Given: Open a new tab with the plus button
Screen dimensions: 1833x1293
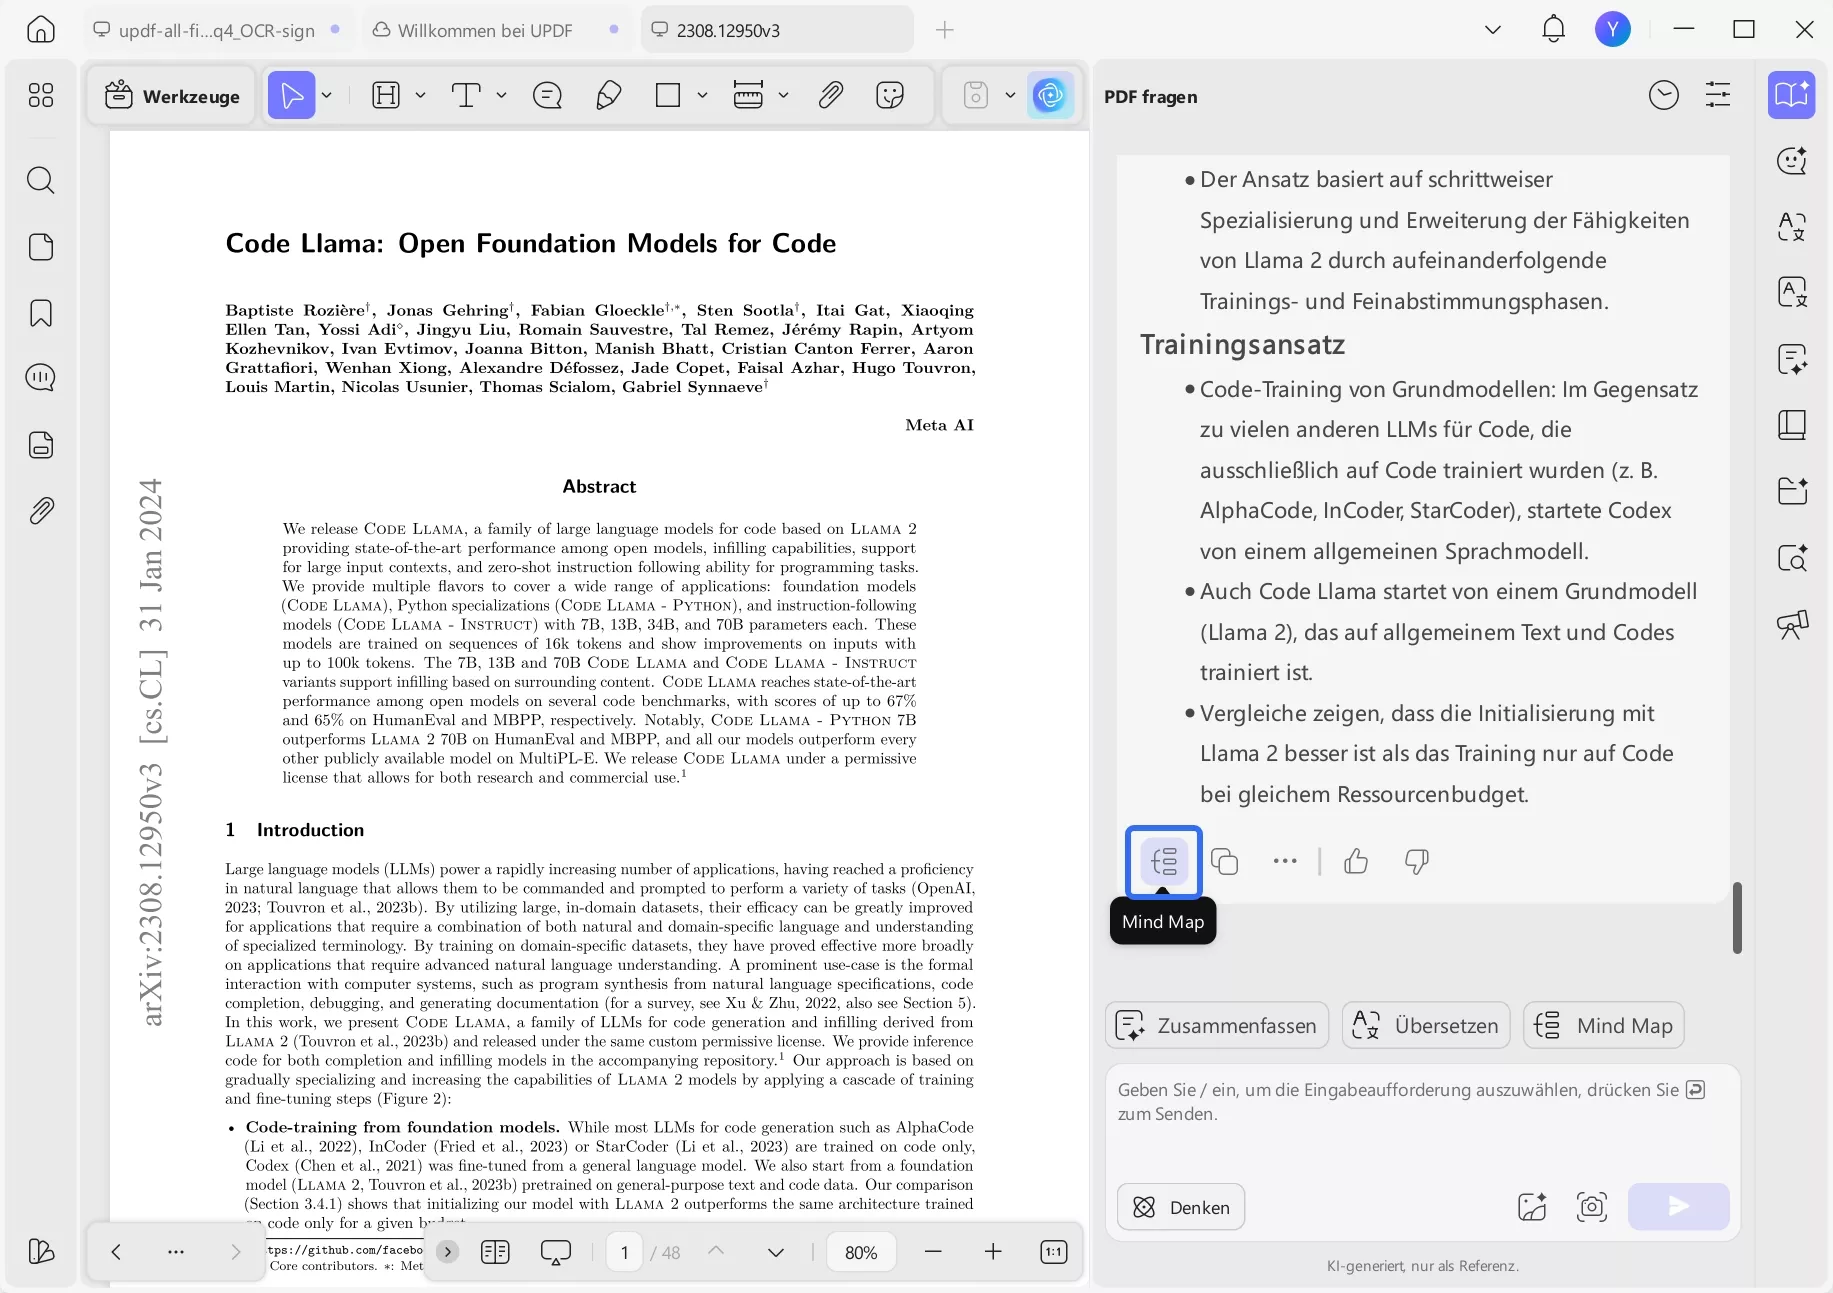Looking at the screenshot, I should pos(945,30).
